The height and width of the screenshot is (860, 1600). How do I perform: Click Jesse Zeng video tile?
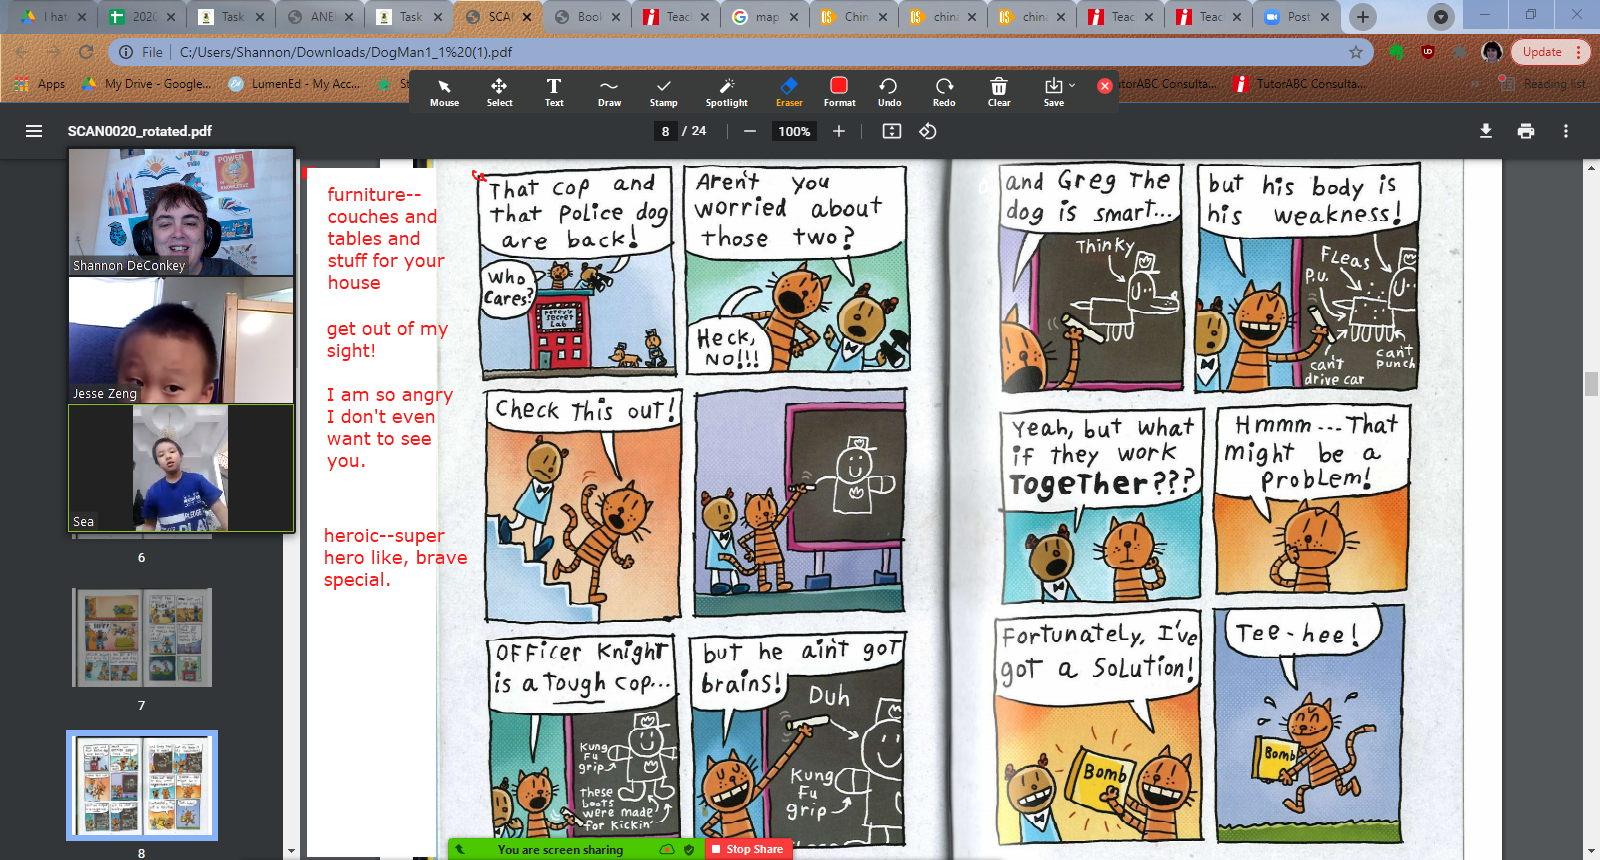pos(181,340)
